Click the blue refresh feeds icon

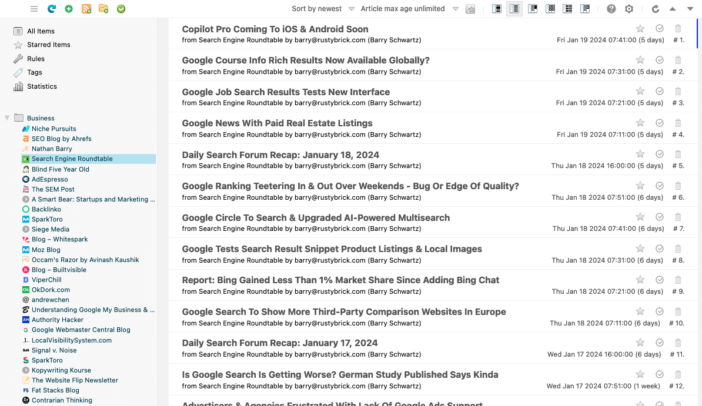(x=50, y=9)
